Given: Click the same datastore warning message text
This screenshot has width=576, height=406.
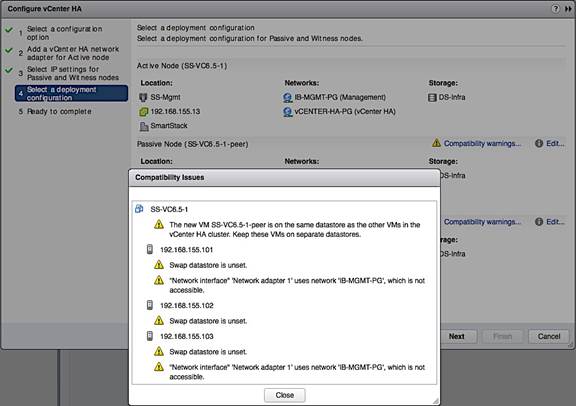Looking at the screenshot, I should (295, 229).
